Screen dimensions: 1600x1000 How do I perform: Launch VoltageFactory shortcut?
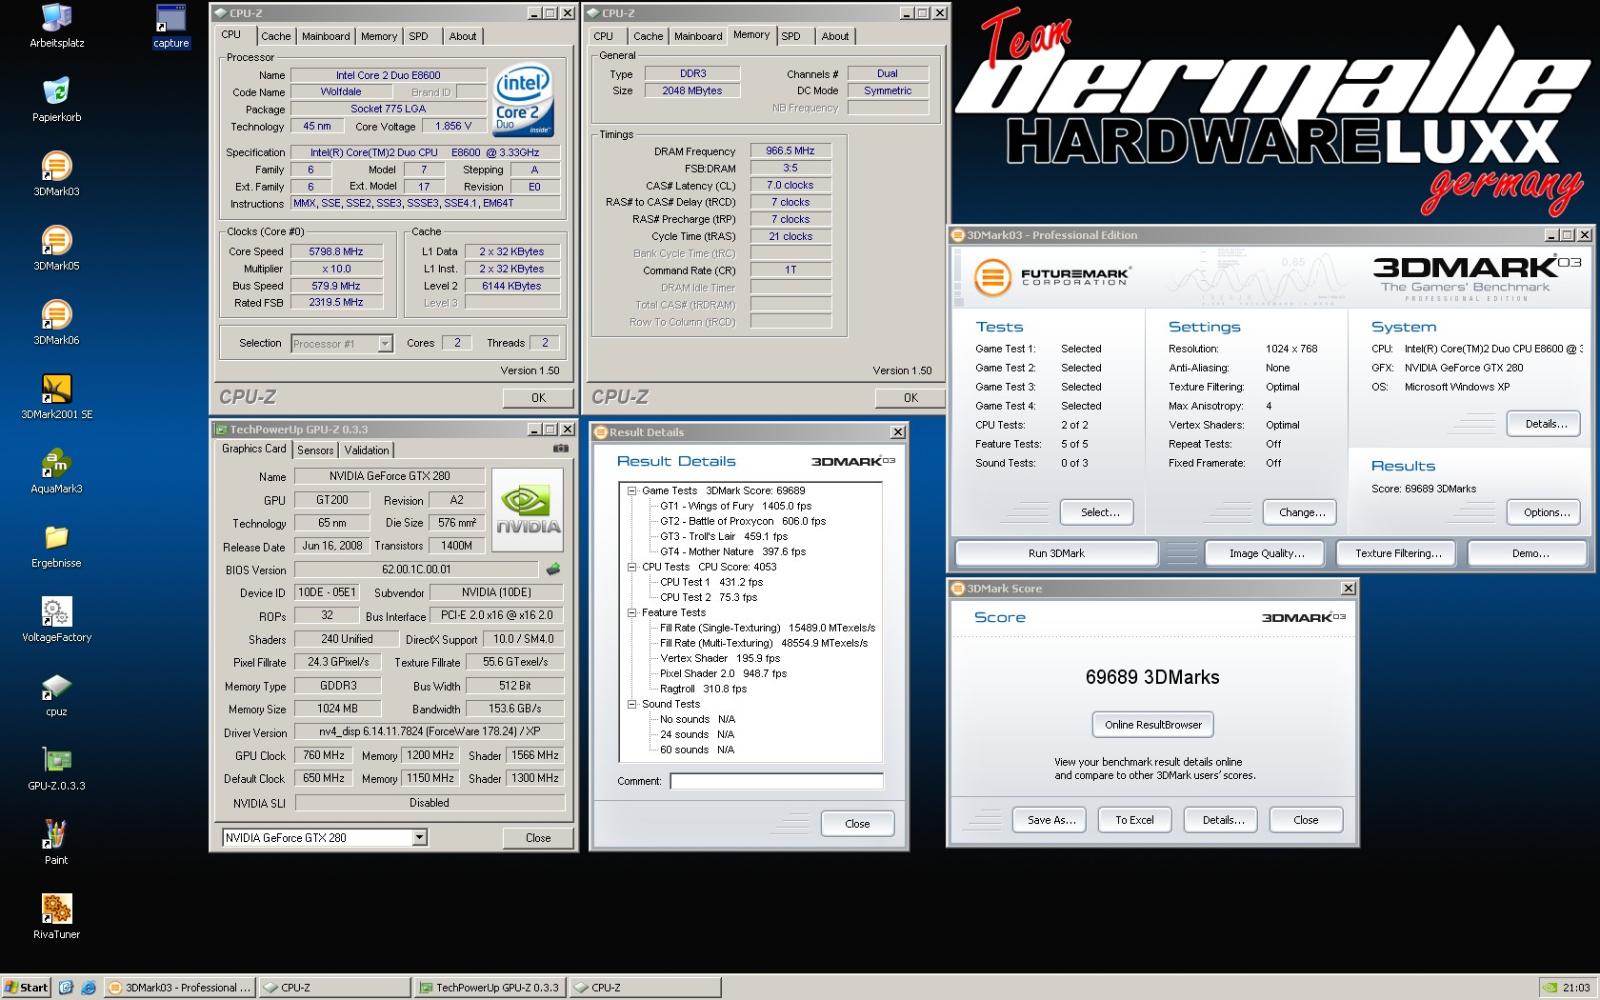point(57,620)
